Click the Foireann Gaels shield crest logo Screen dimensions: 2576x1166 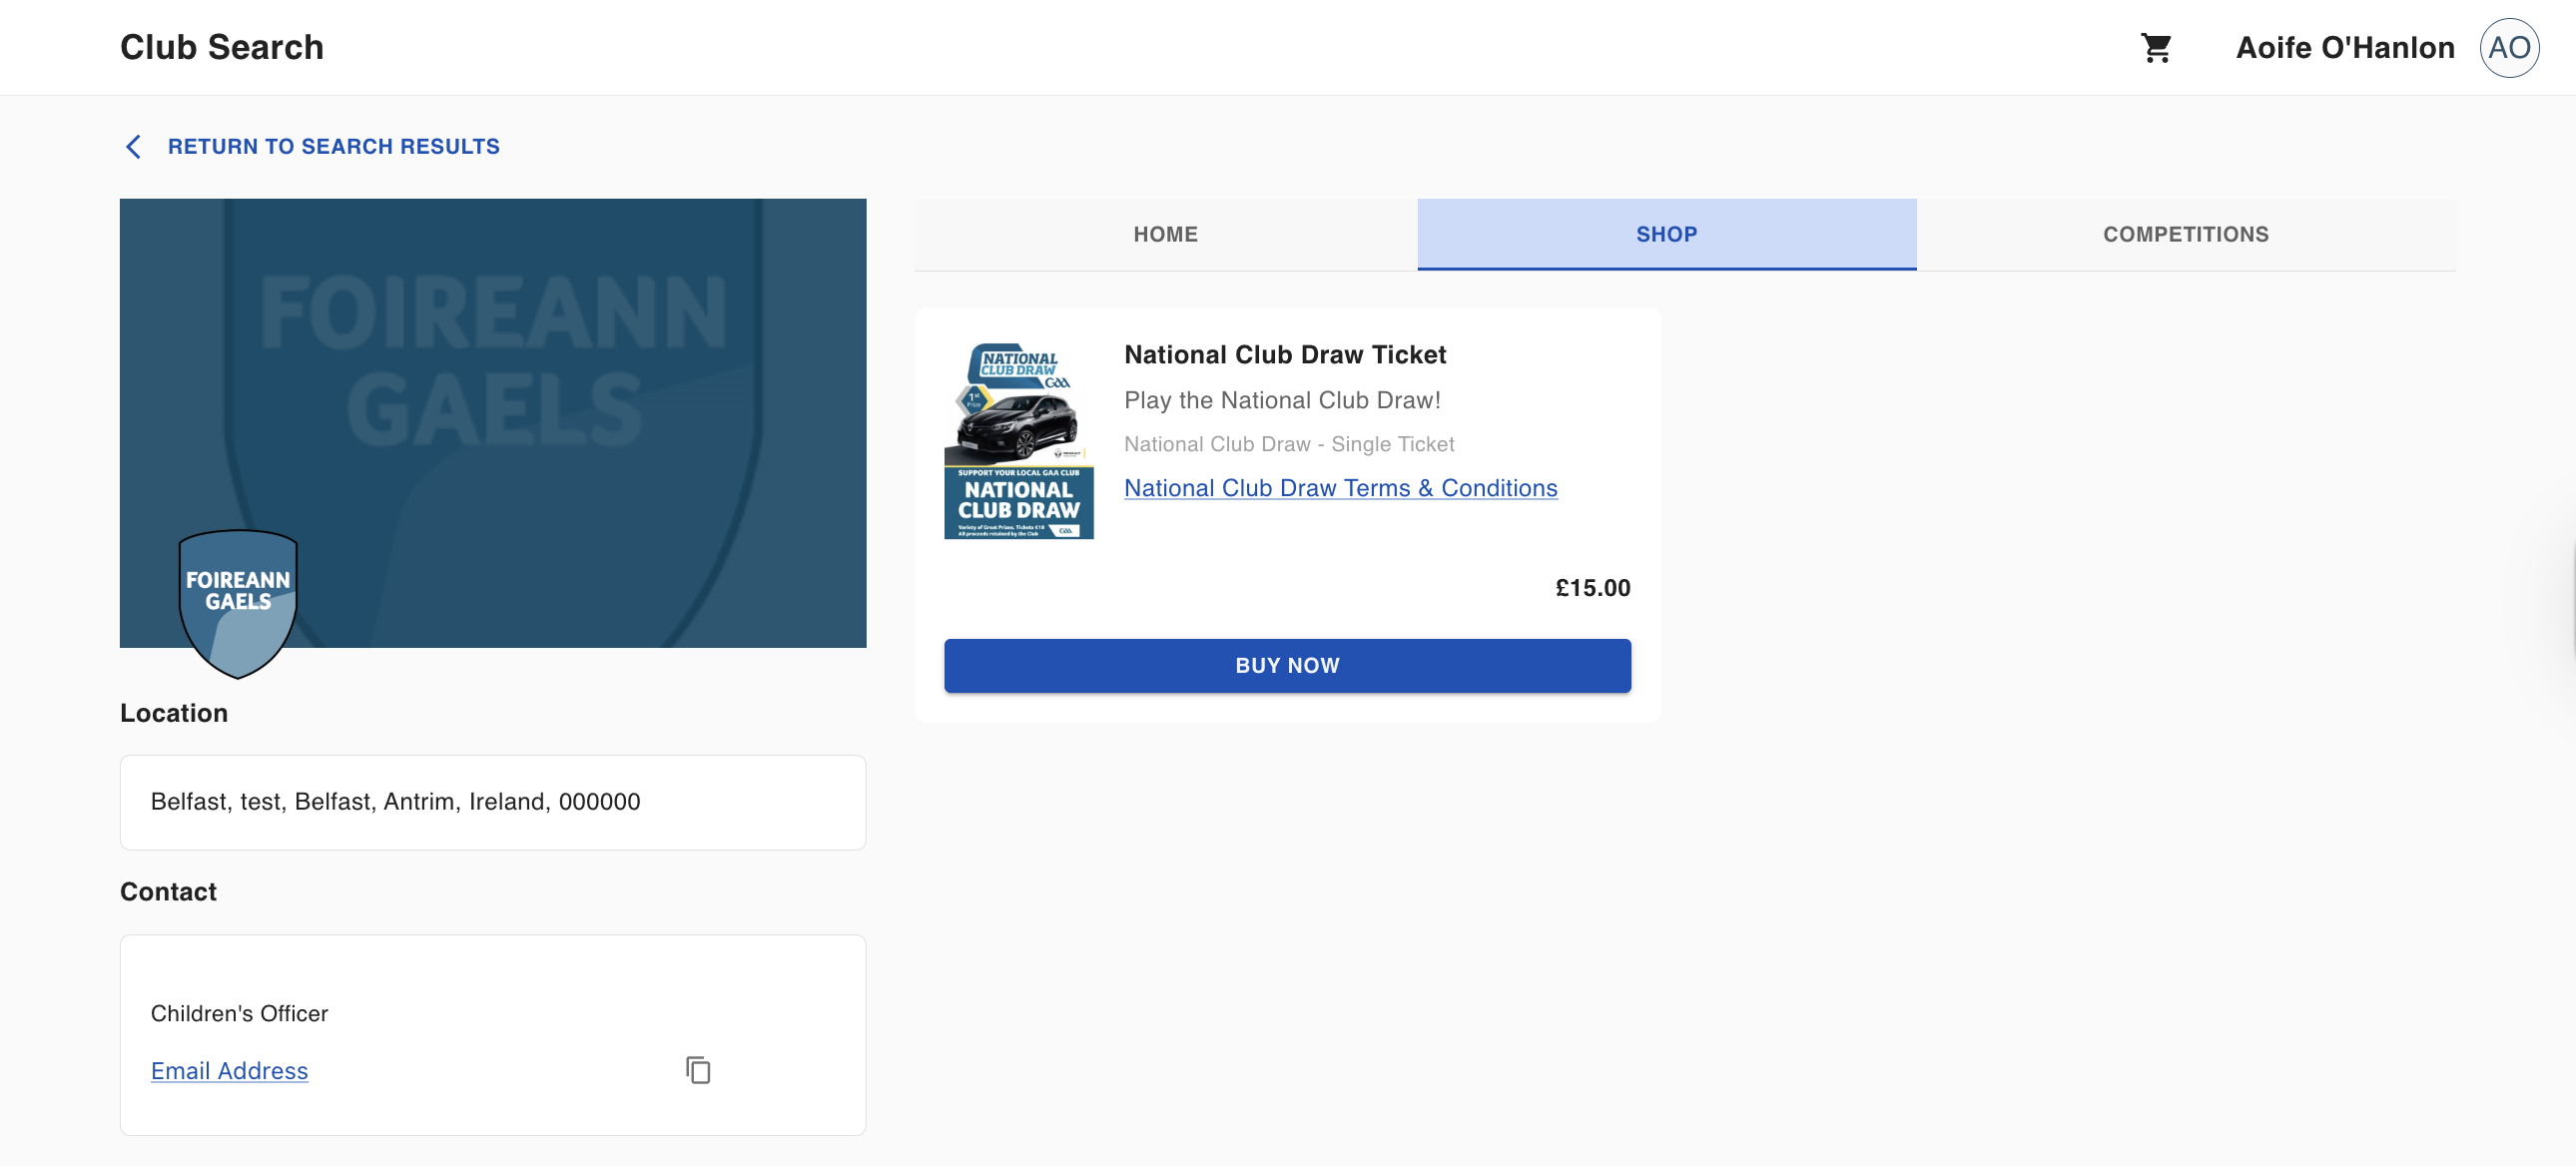tap(238, 603)
